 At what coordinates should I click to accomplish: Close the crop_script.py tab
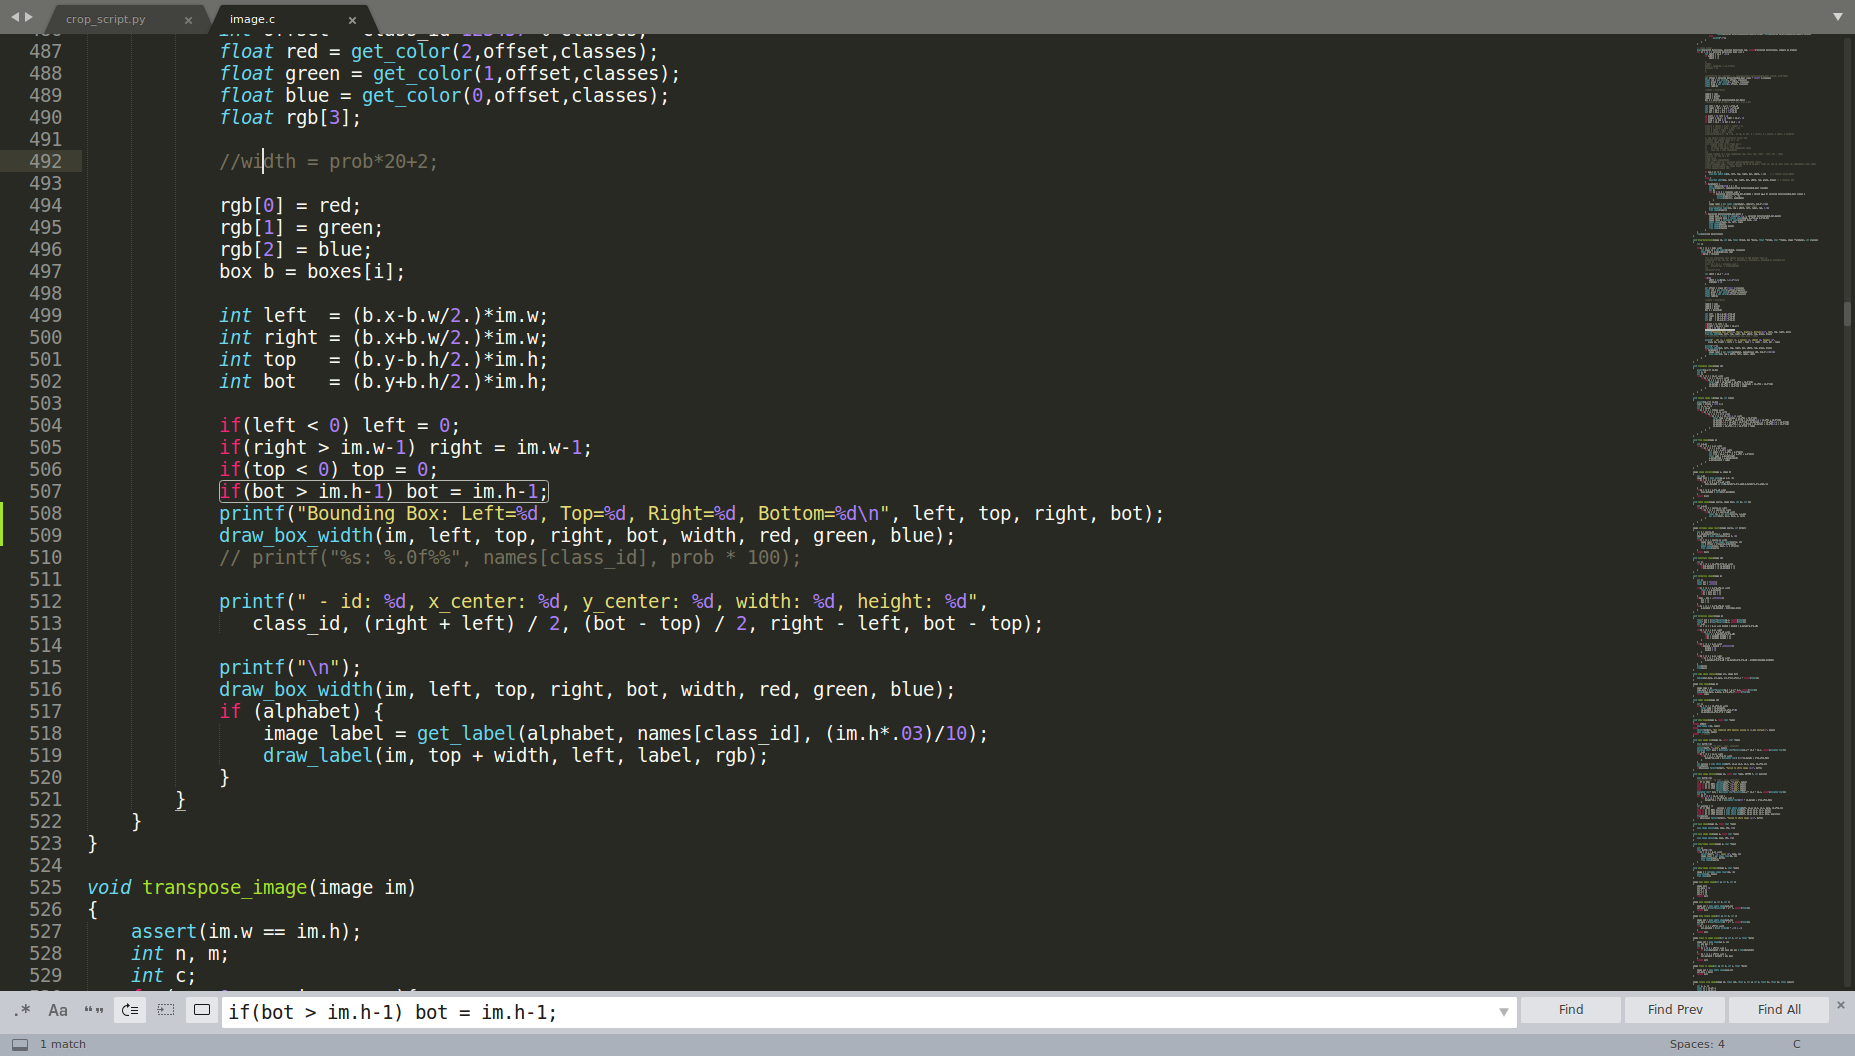(x=188, y=20)
